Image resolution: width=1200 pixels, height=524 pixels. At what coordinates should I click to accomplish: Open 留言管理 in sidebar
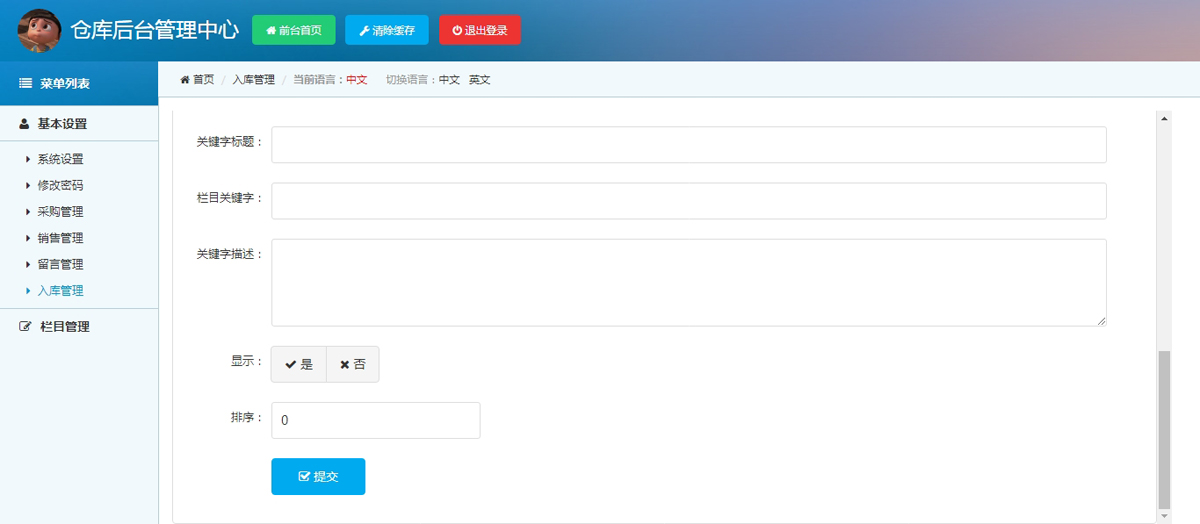pos(60,264)
